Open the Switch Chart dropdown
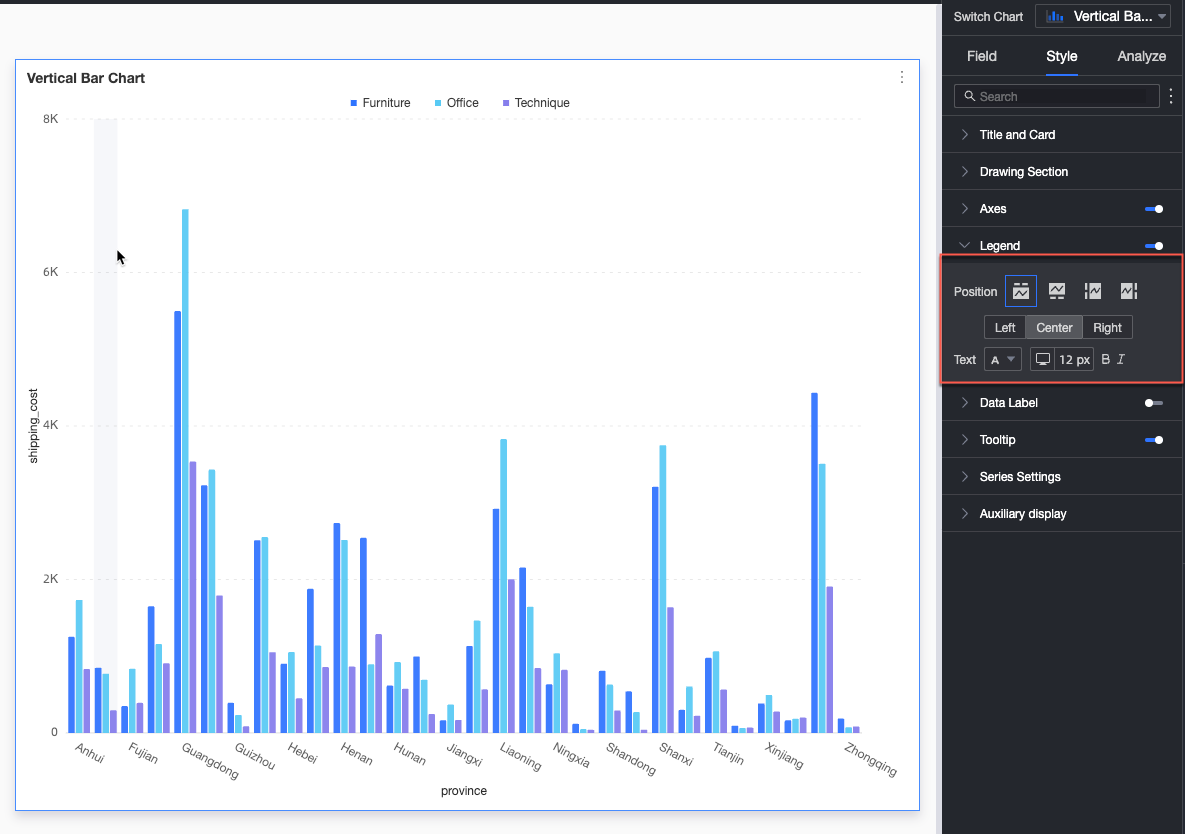 click(x=1103, y=17)
